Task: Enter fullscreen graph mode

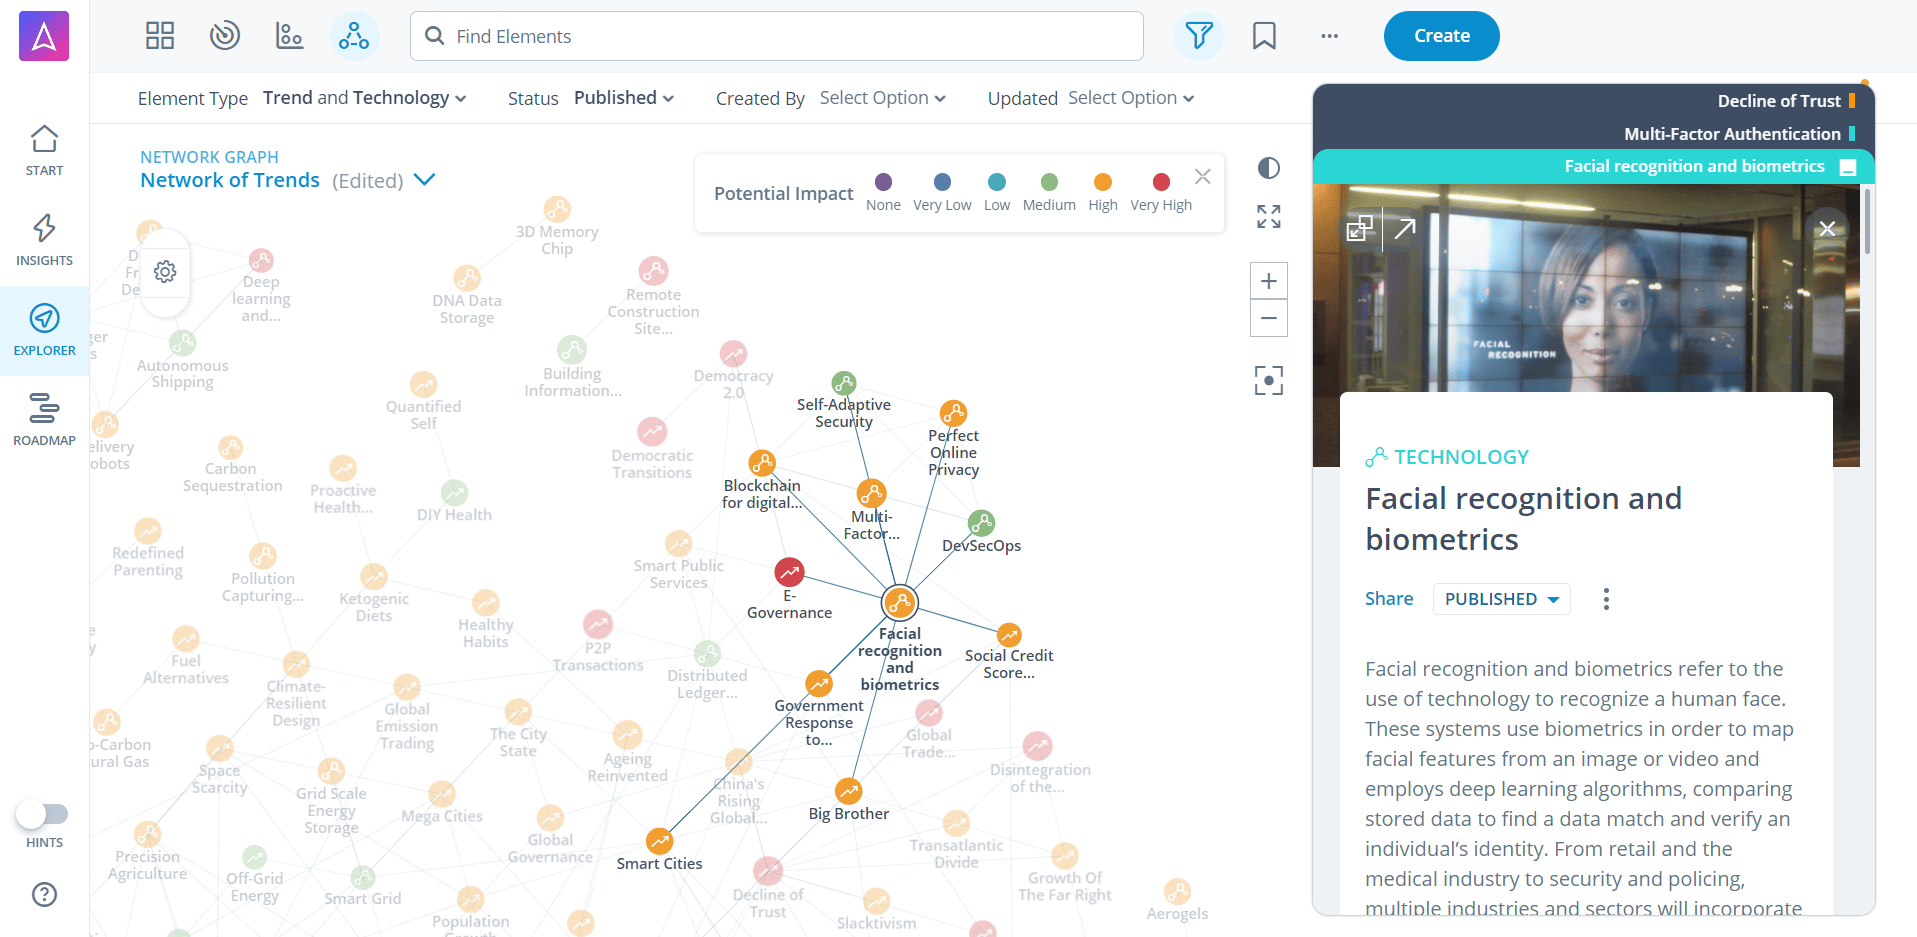Action: 1269,217
